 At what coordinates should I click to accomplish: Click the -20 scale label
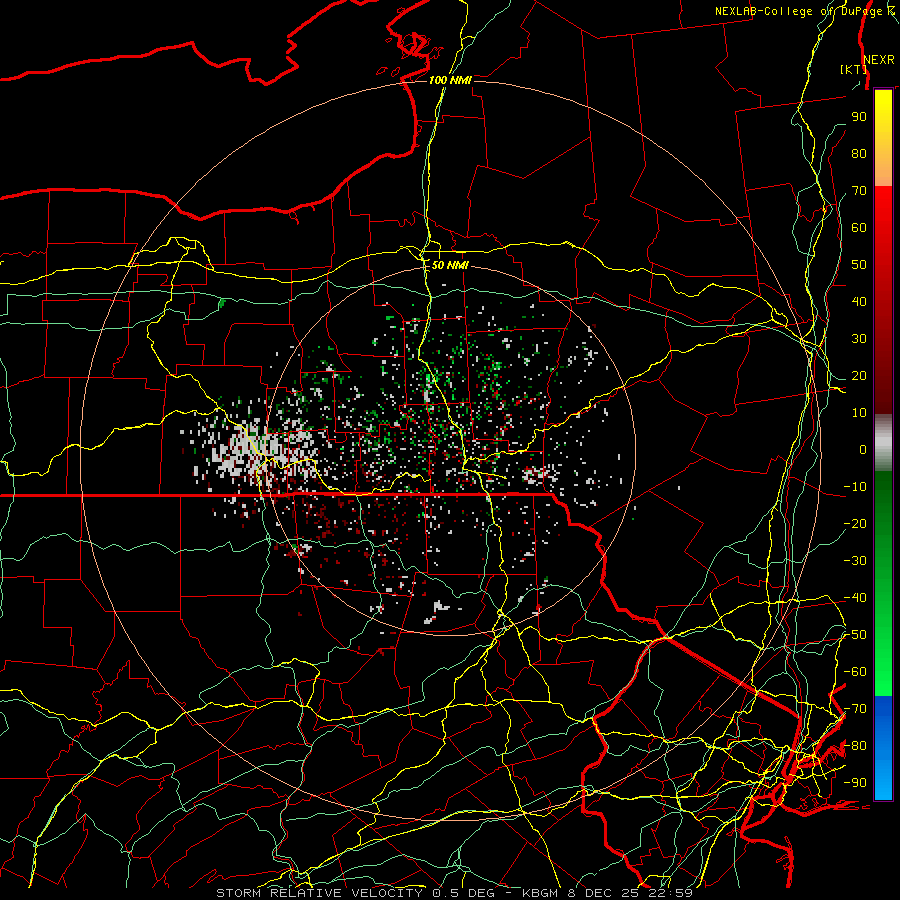click(855, 523)
